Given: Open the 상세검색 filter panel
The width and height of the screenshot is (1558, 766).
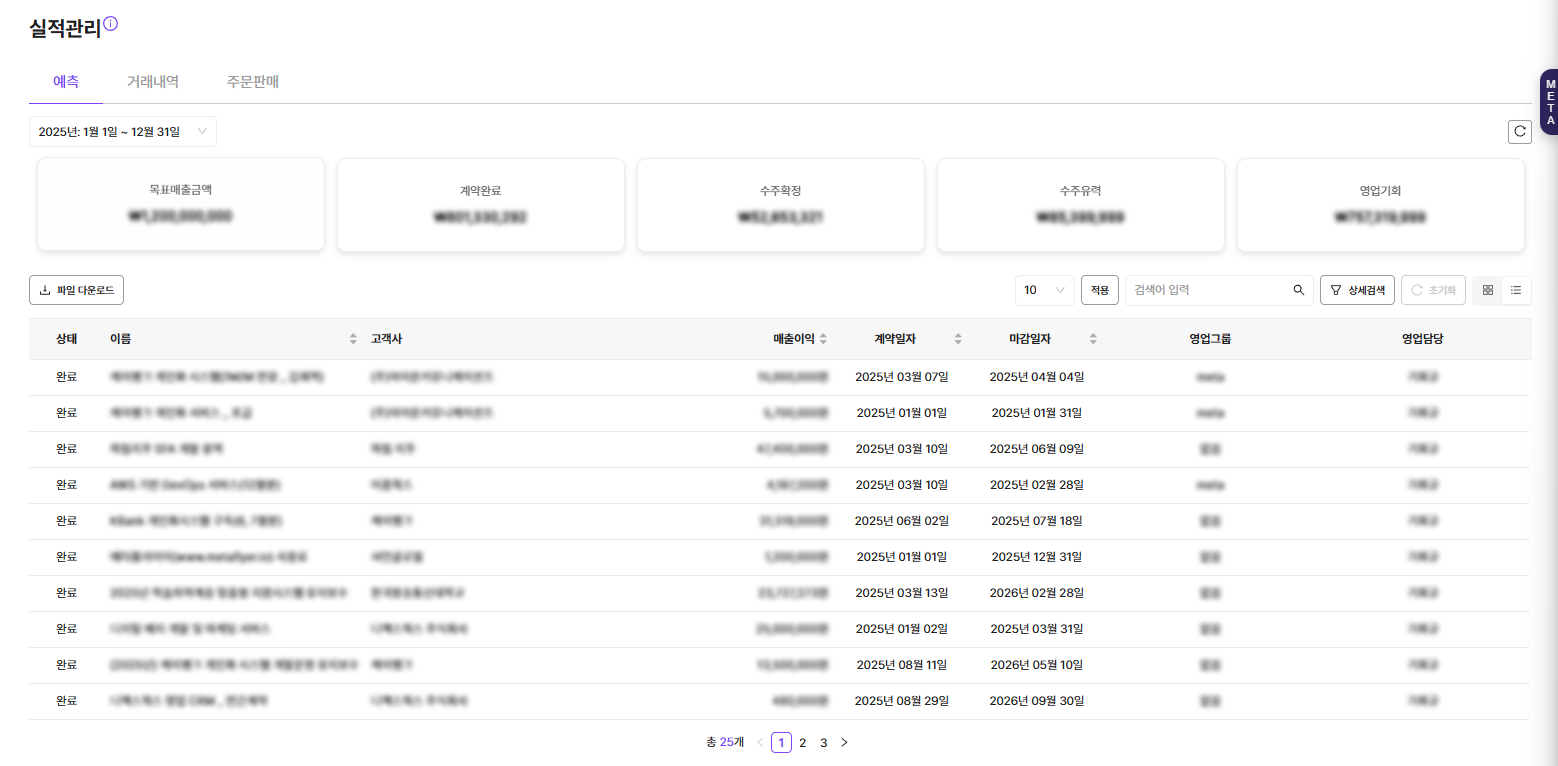Looking at the screenshot, I should 1357,290.
